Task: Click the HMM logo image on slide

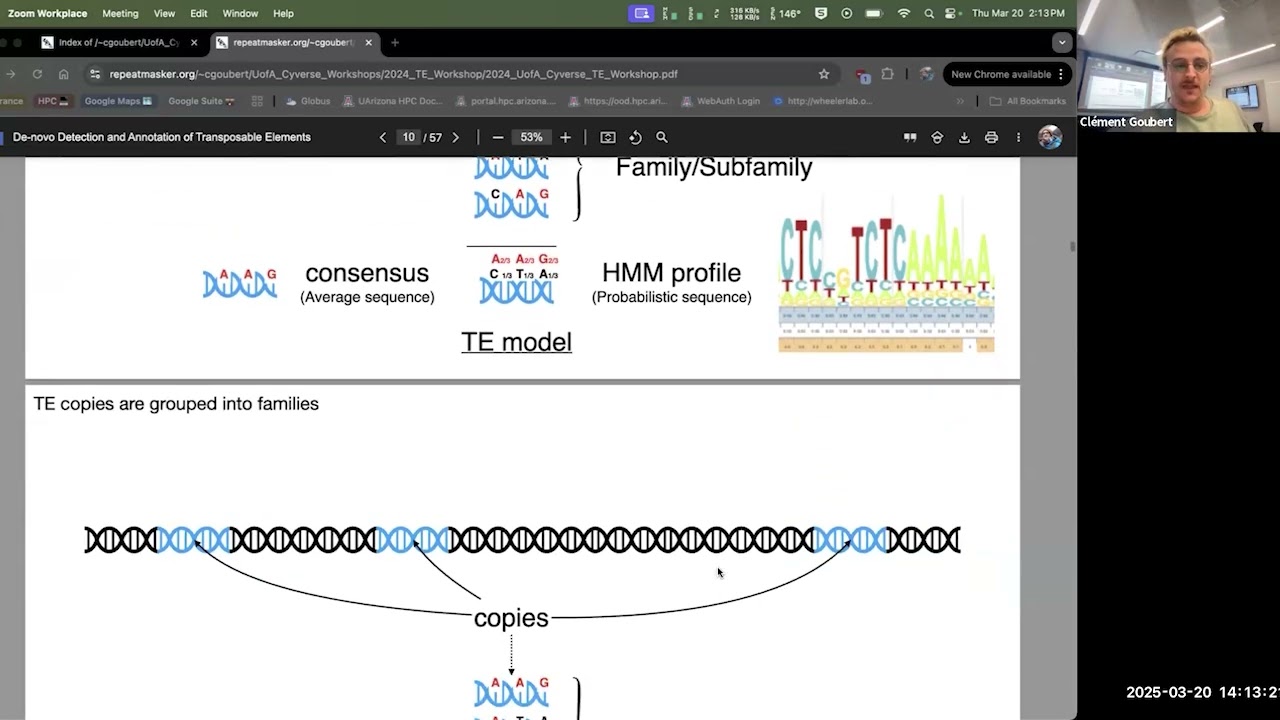Action: [886, 273]
